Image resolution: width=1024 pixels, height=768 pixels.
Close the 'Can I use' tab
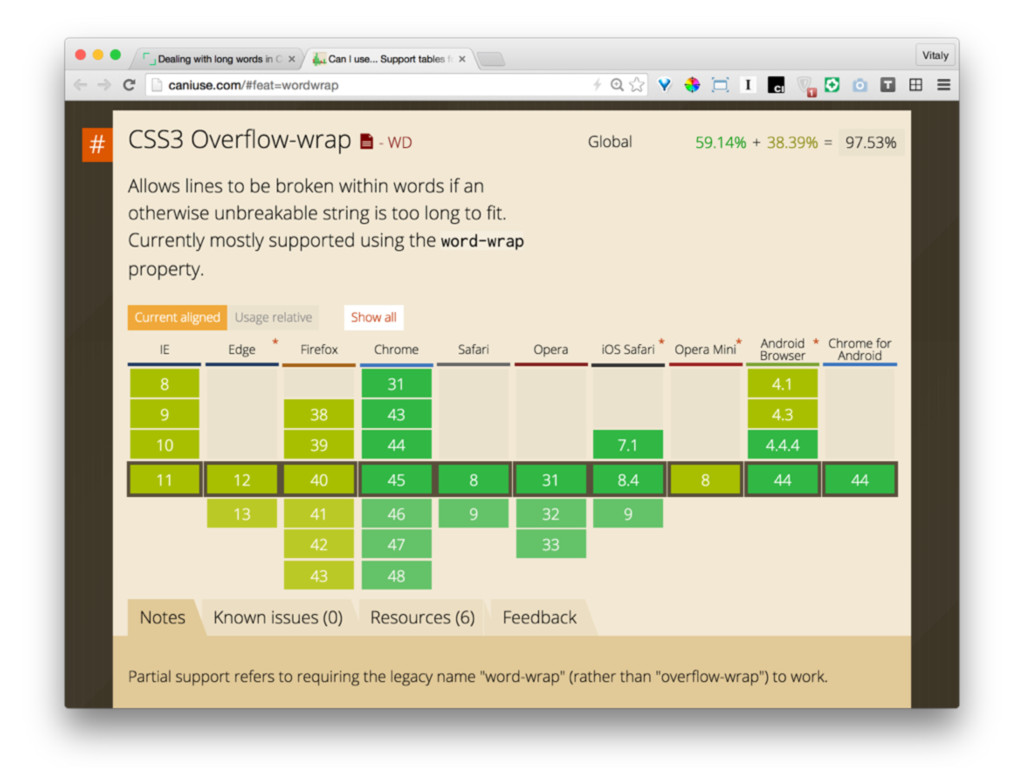point(462,59)
